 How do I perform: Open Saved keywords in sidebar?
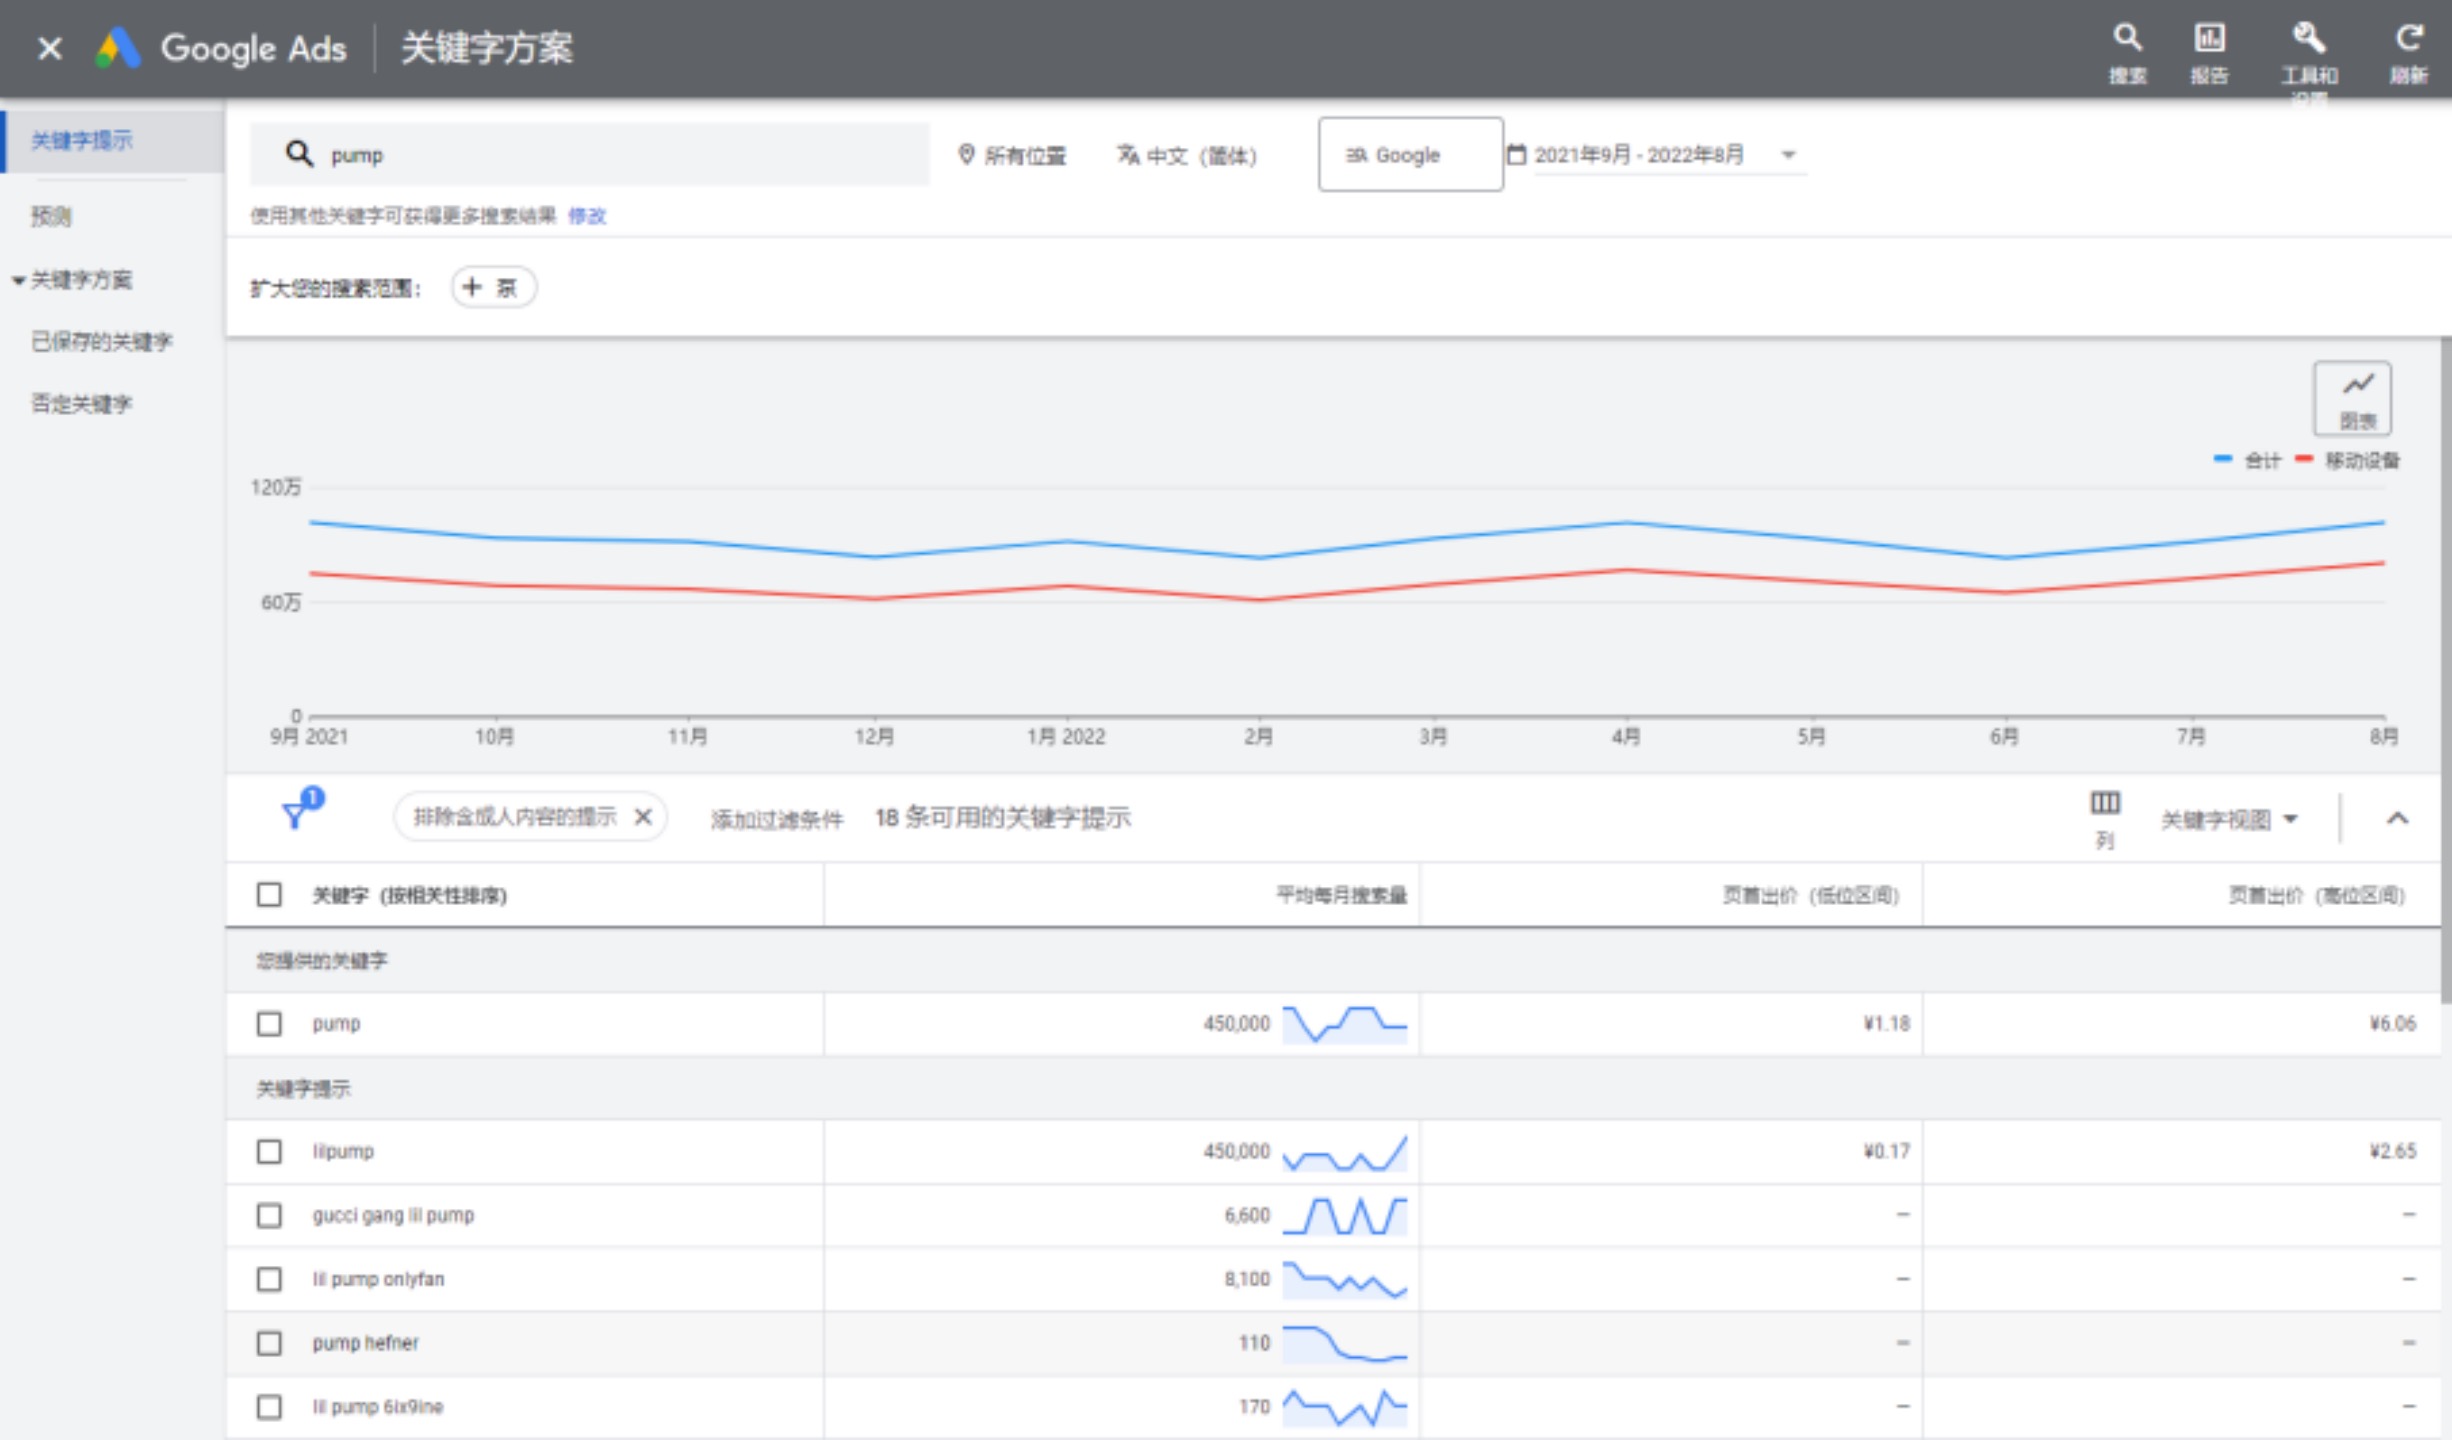click(101, 342)
